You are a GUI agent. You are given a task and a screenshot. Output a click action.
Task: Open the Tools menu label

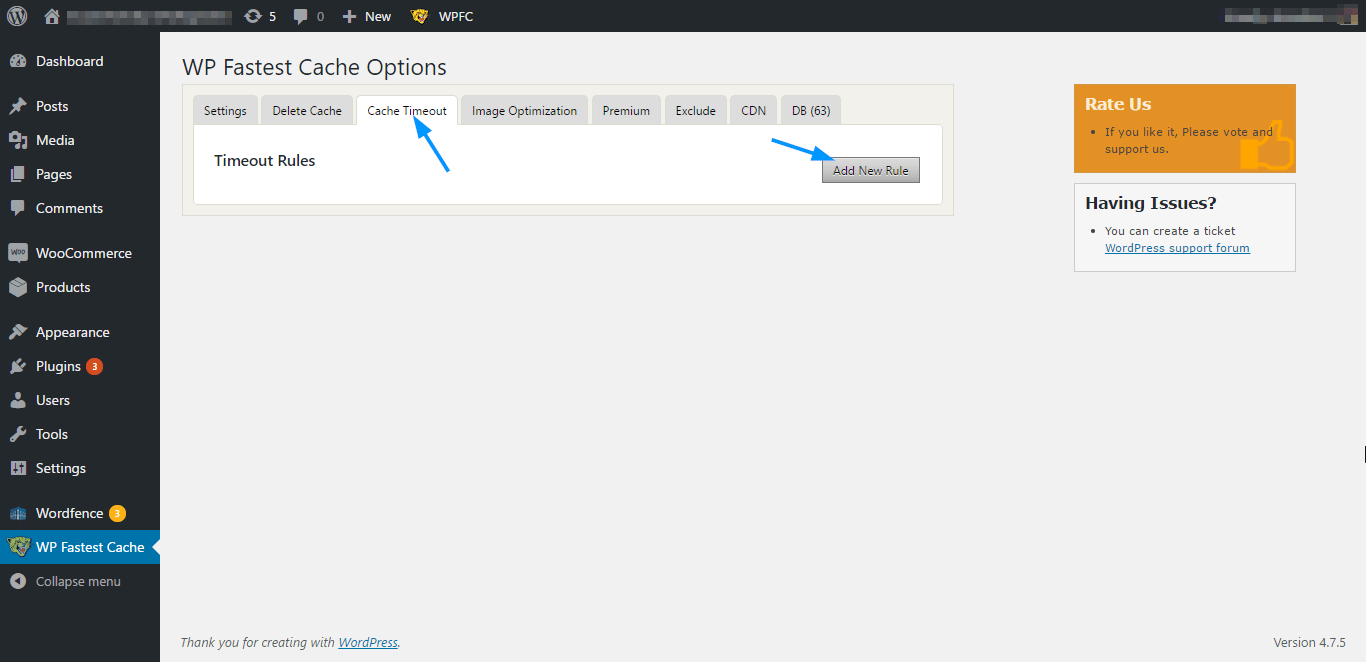point(52,434)
